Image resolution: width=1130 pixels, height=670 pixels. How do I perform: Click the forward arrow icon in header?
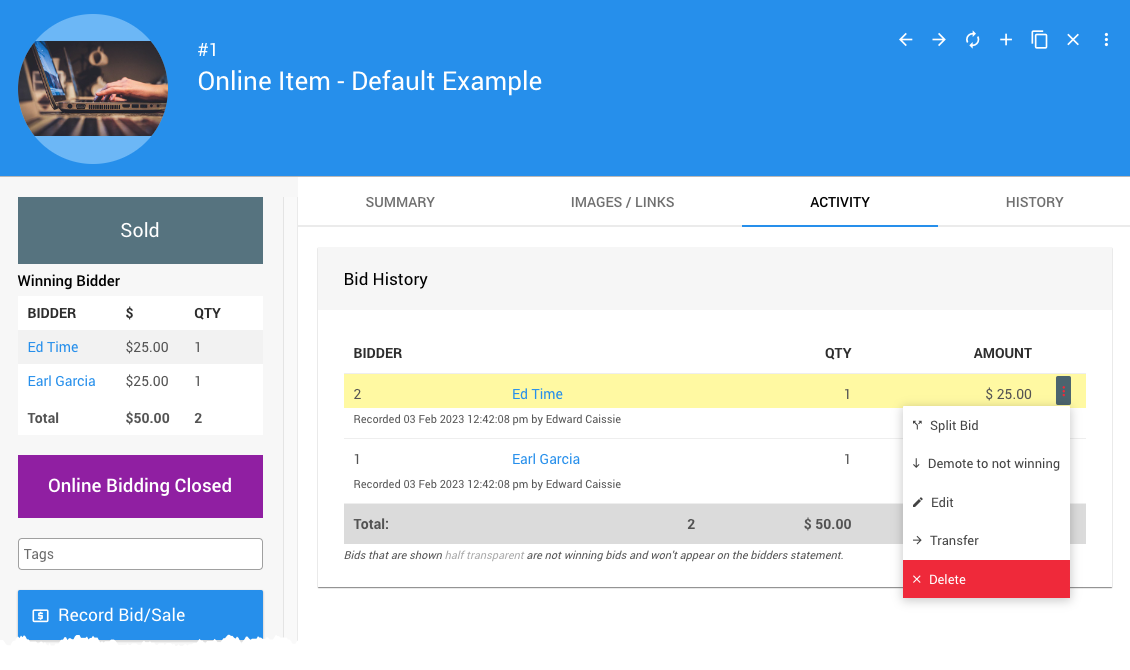[x=939, y=40]
